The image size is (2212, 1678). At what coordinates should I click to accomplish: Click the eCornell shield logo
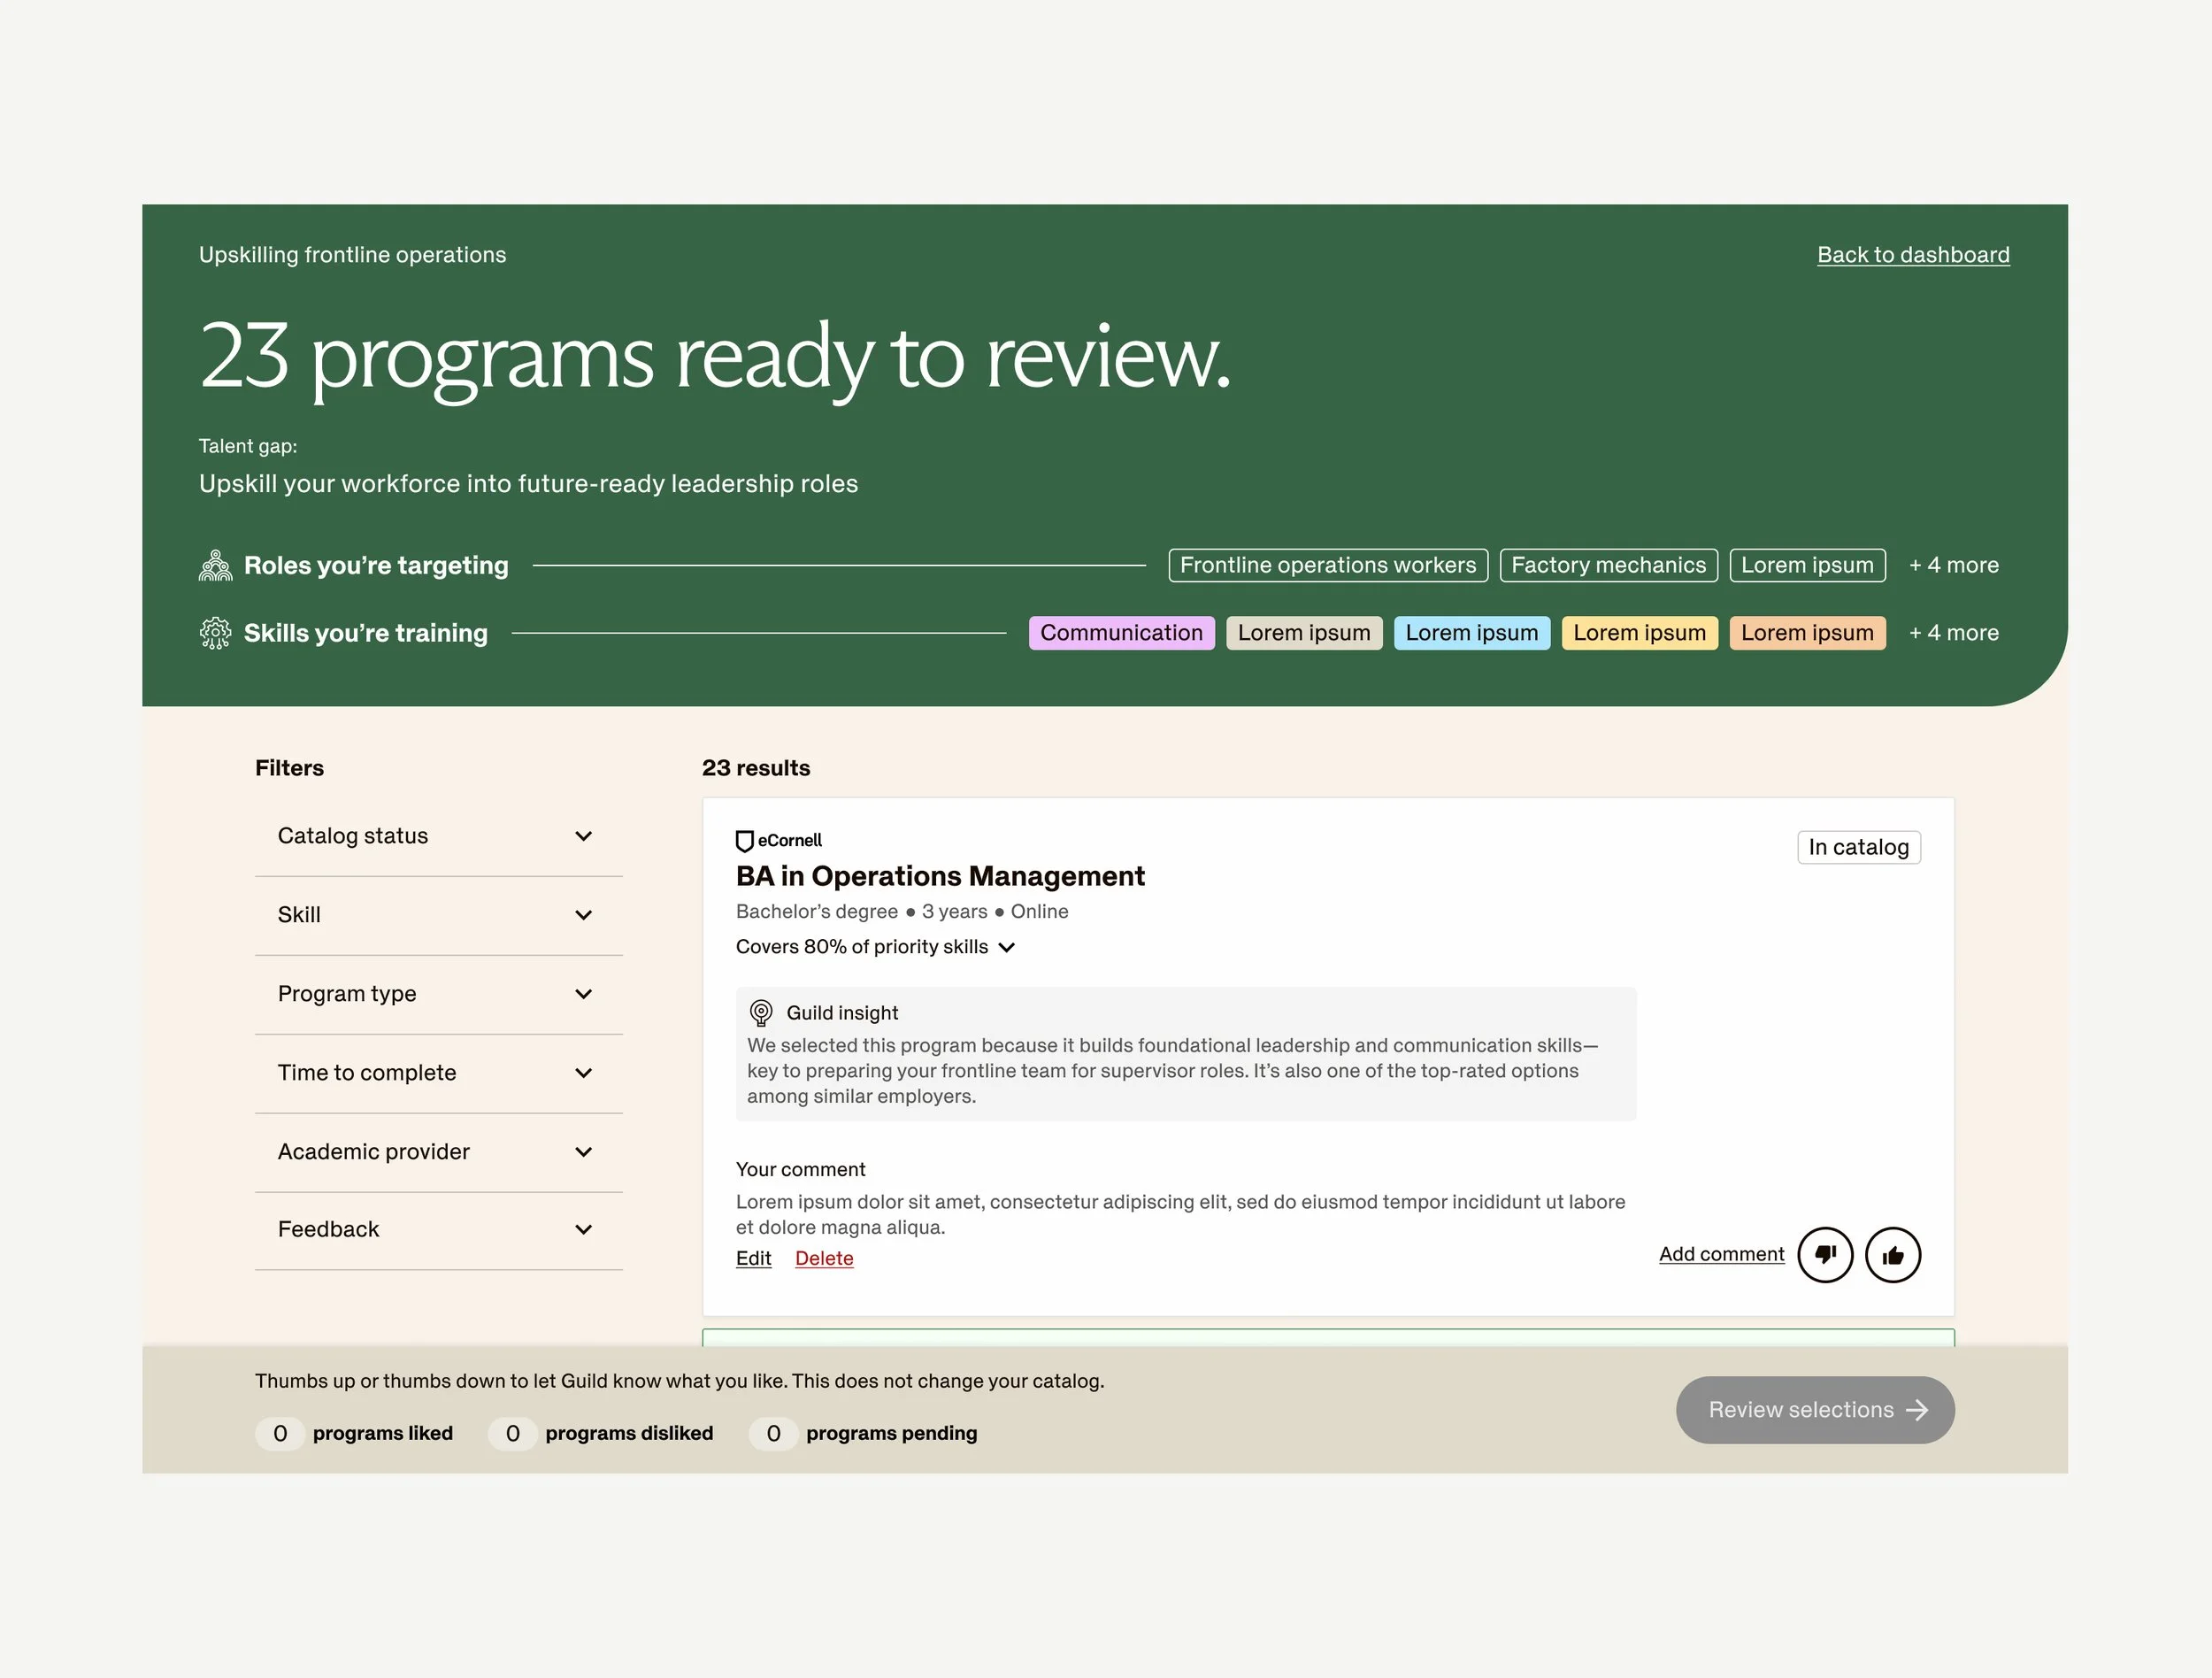744,841
